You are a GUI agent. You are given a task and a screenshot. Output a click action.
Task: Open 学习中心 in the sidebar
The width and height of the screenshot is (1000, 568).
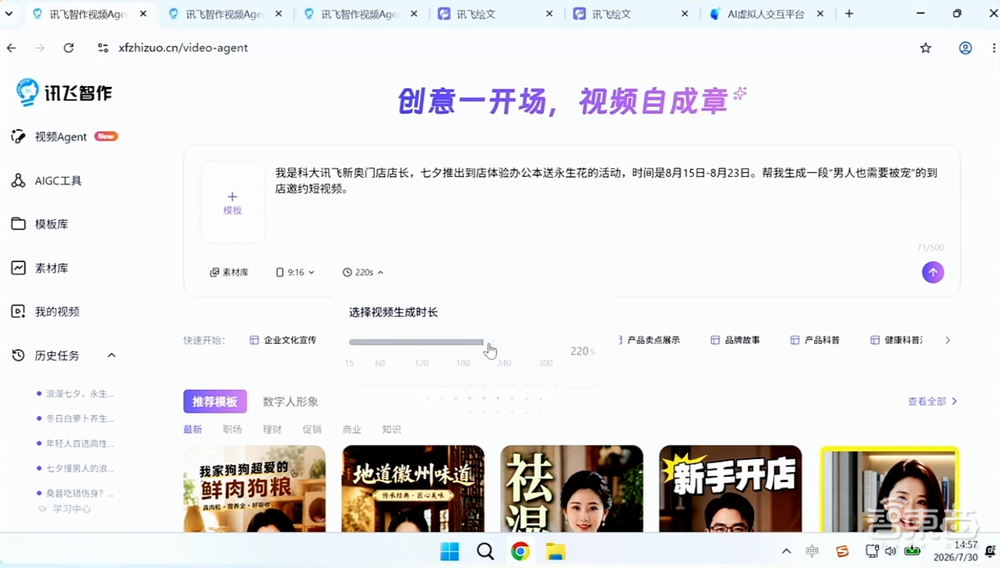(x=65, y=509)
